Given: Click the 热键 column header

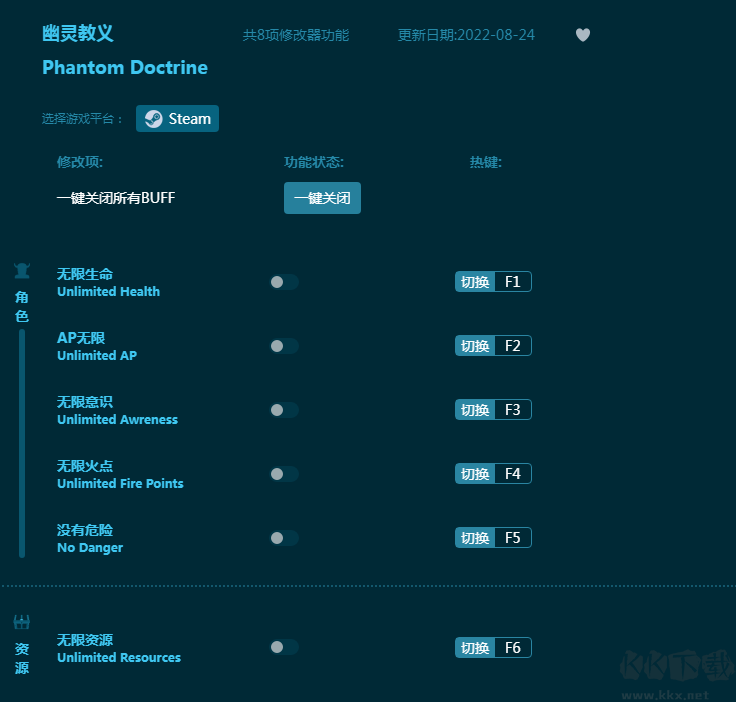Looking at the screenshot, I should 486,162.
